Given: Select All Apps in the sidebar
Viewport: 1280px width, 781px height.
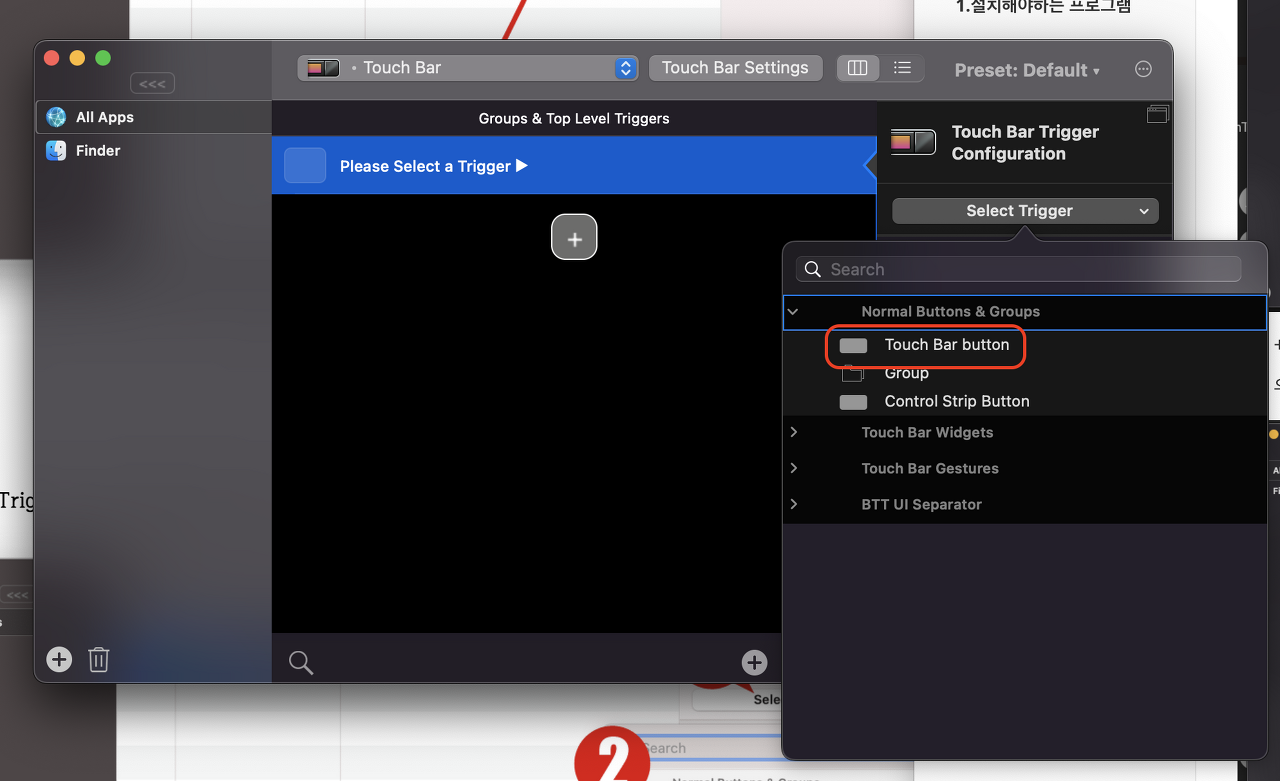Looking at the screenshot, I should (x=154, y=117).
